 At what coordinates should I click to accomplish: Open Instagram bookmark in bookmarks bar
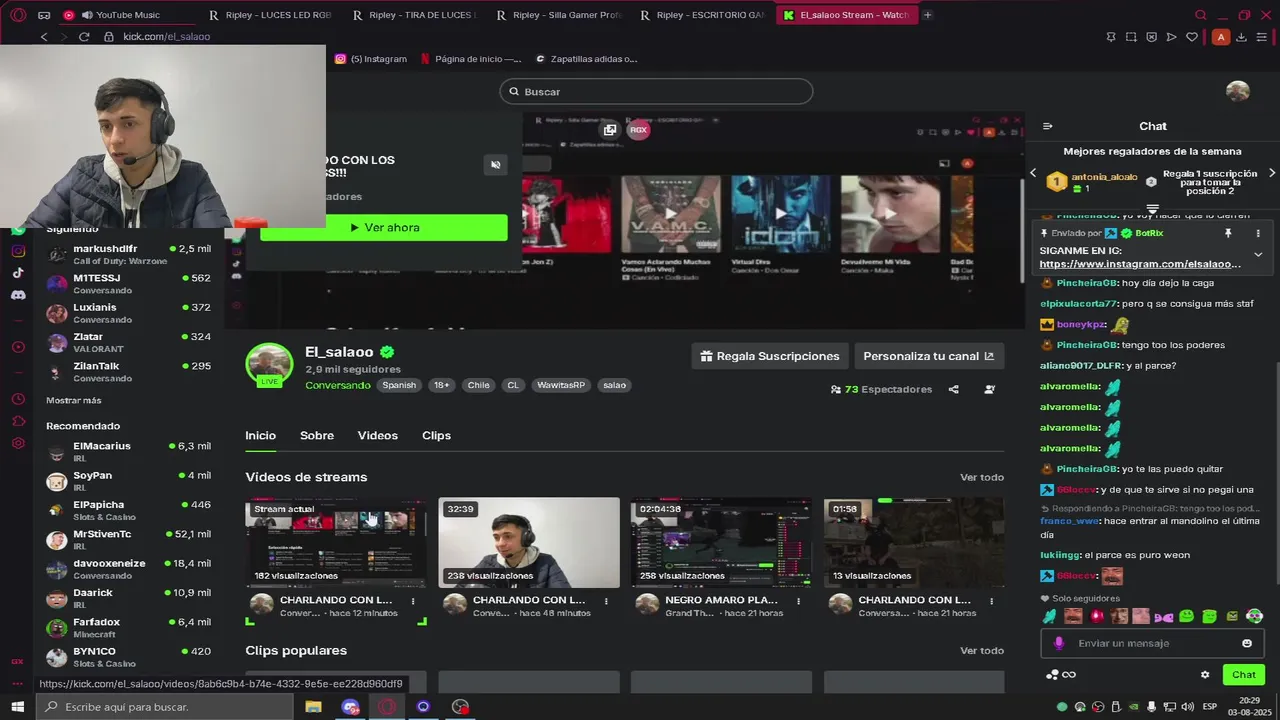[x=371, y=59]
